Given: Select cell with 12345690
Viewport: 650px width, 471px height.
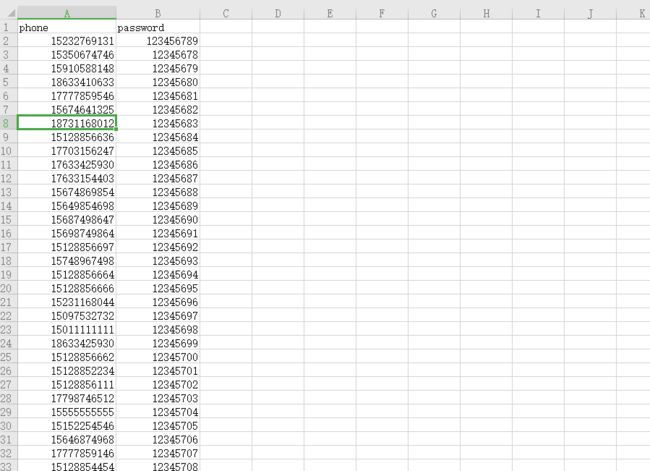Looking at the screenshot, I should [158, 219].
